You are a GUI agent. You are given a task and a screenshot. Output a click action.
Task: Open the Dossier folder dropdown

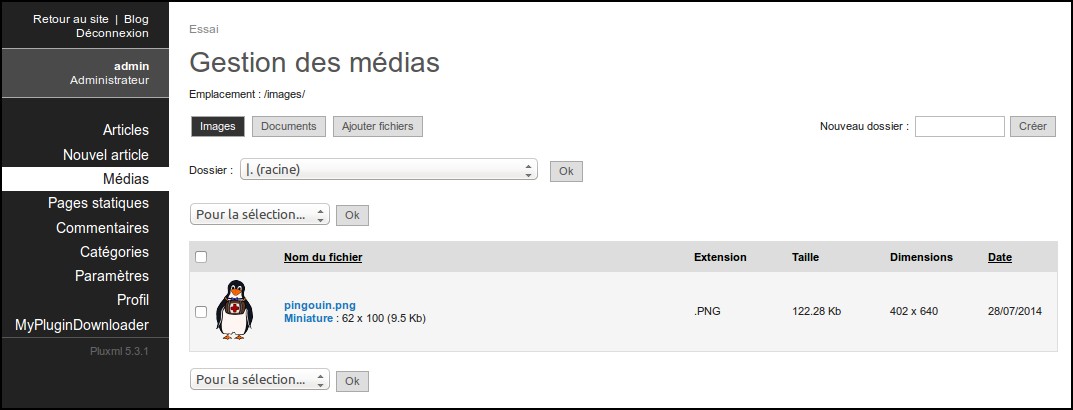(390, 170)
